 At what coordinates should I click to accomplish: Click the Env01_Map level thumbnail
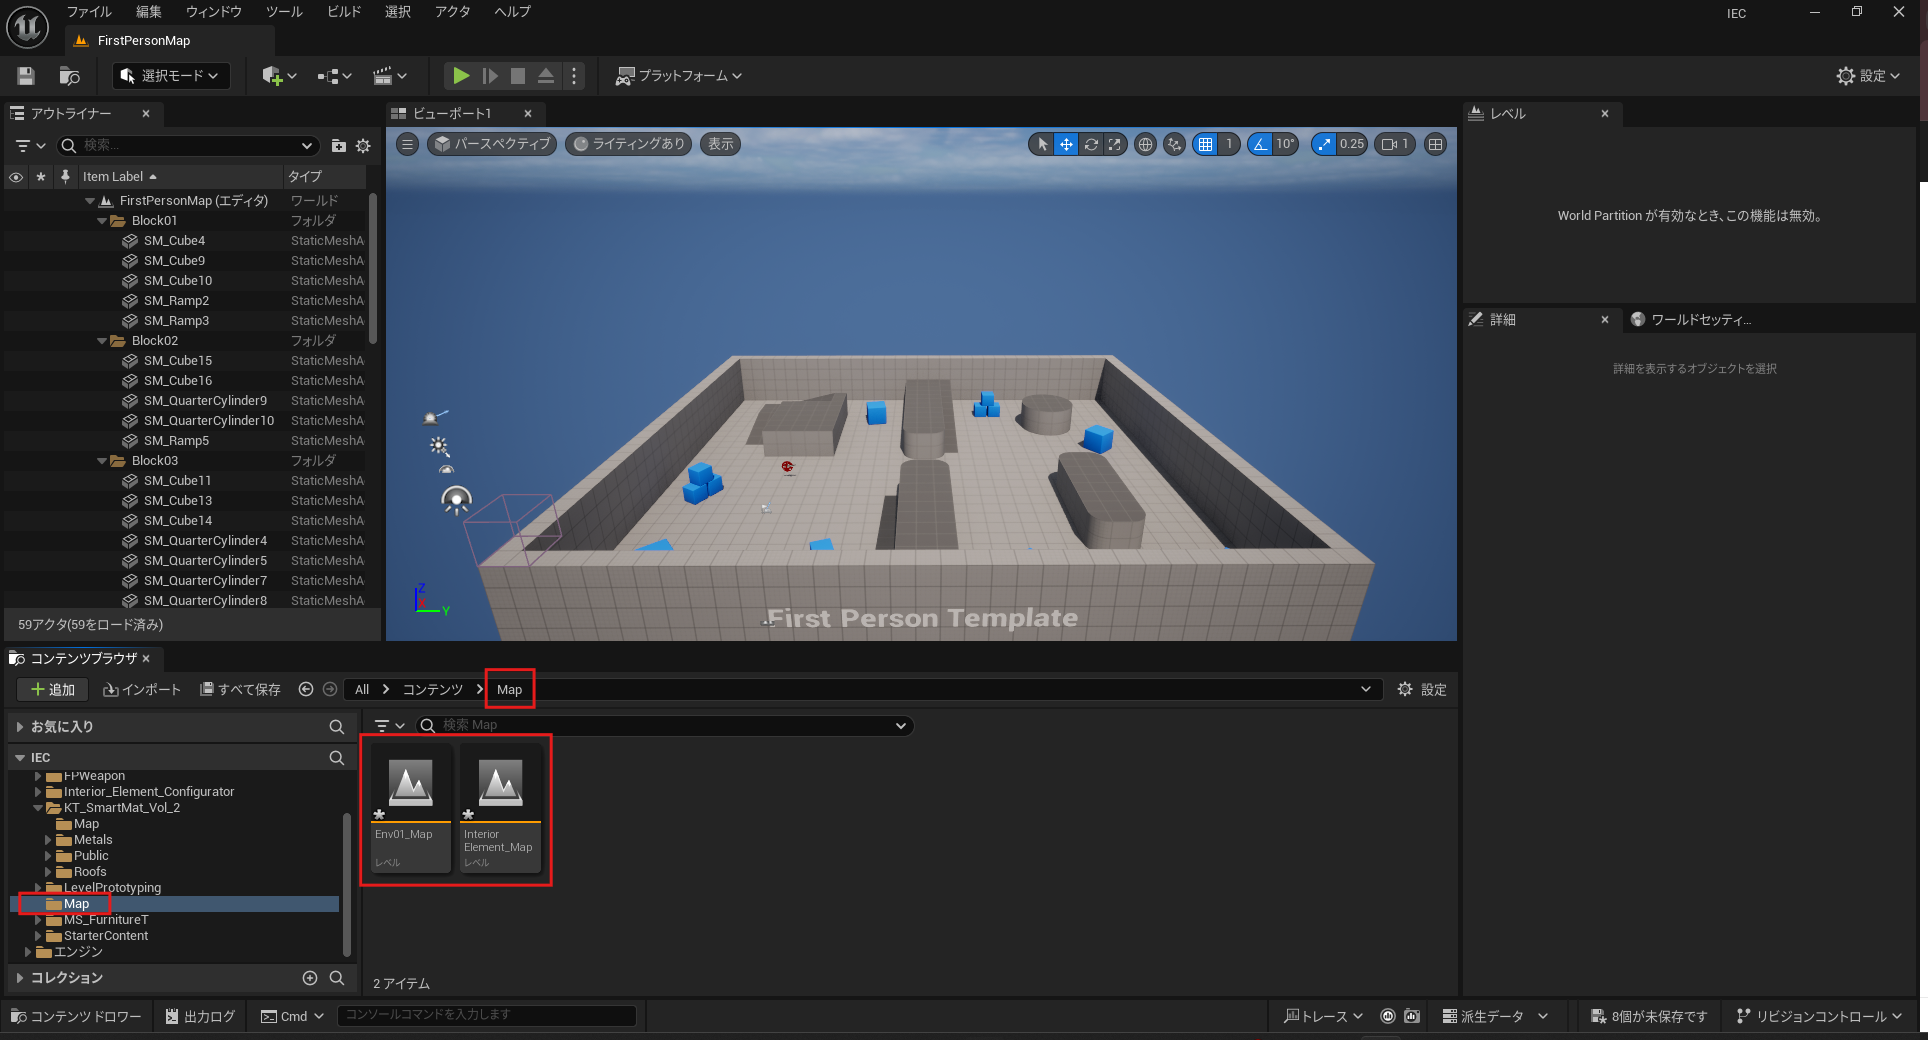411,783
